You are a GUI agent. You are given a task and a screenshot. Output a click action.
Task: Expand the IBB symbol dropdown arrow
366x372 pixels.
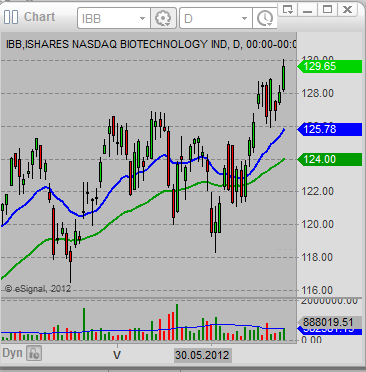tap(143, 18)
